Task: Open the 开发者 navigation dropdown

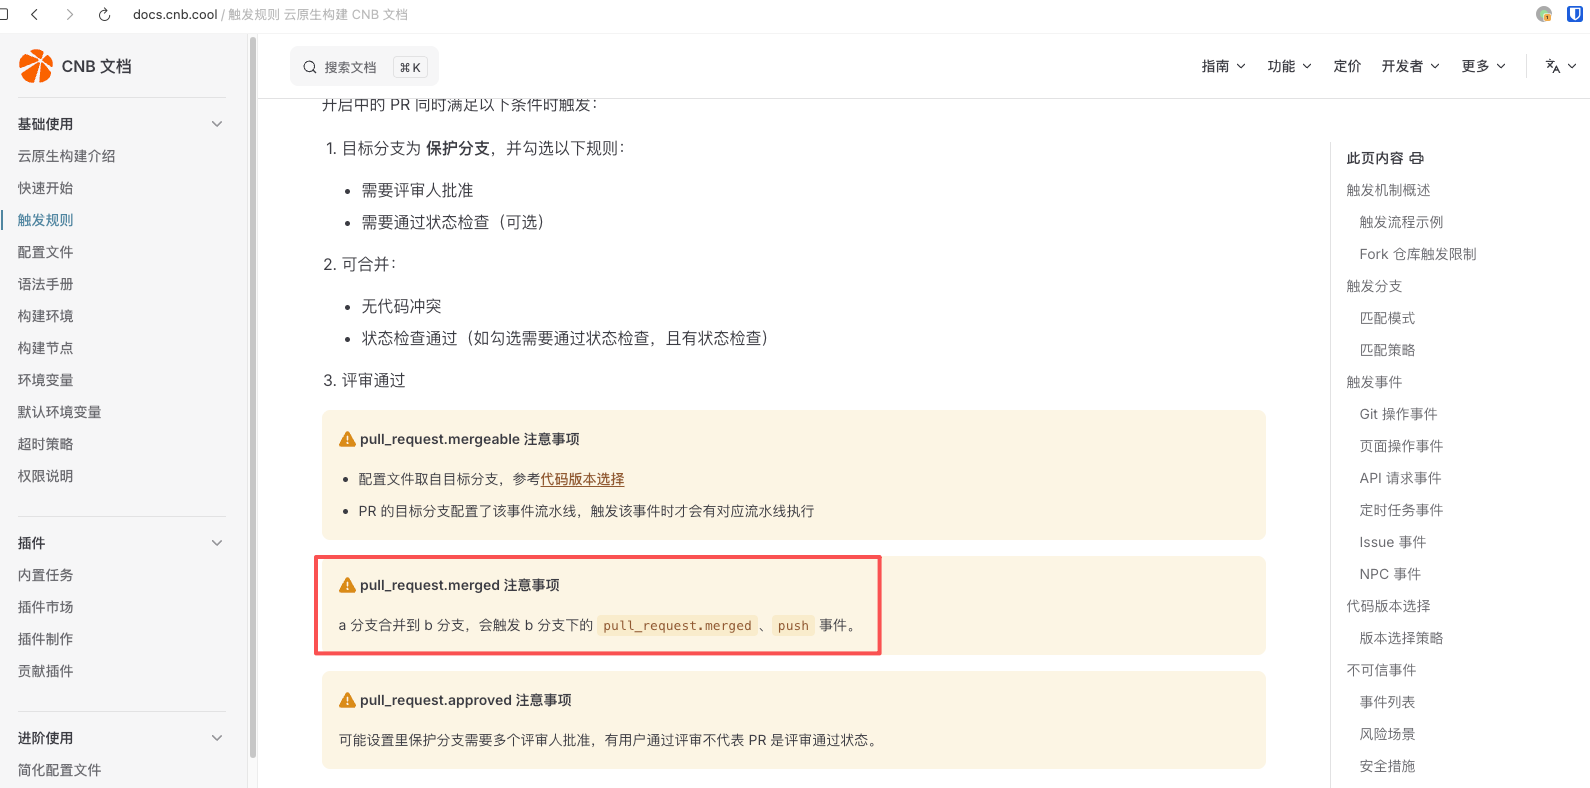Action: 1410,66
